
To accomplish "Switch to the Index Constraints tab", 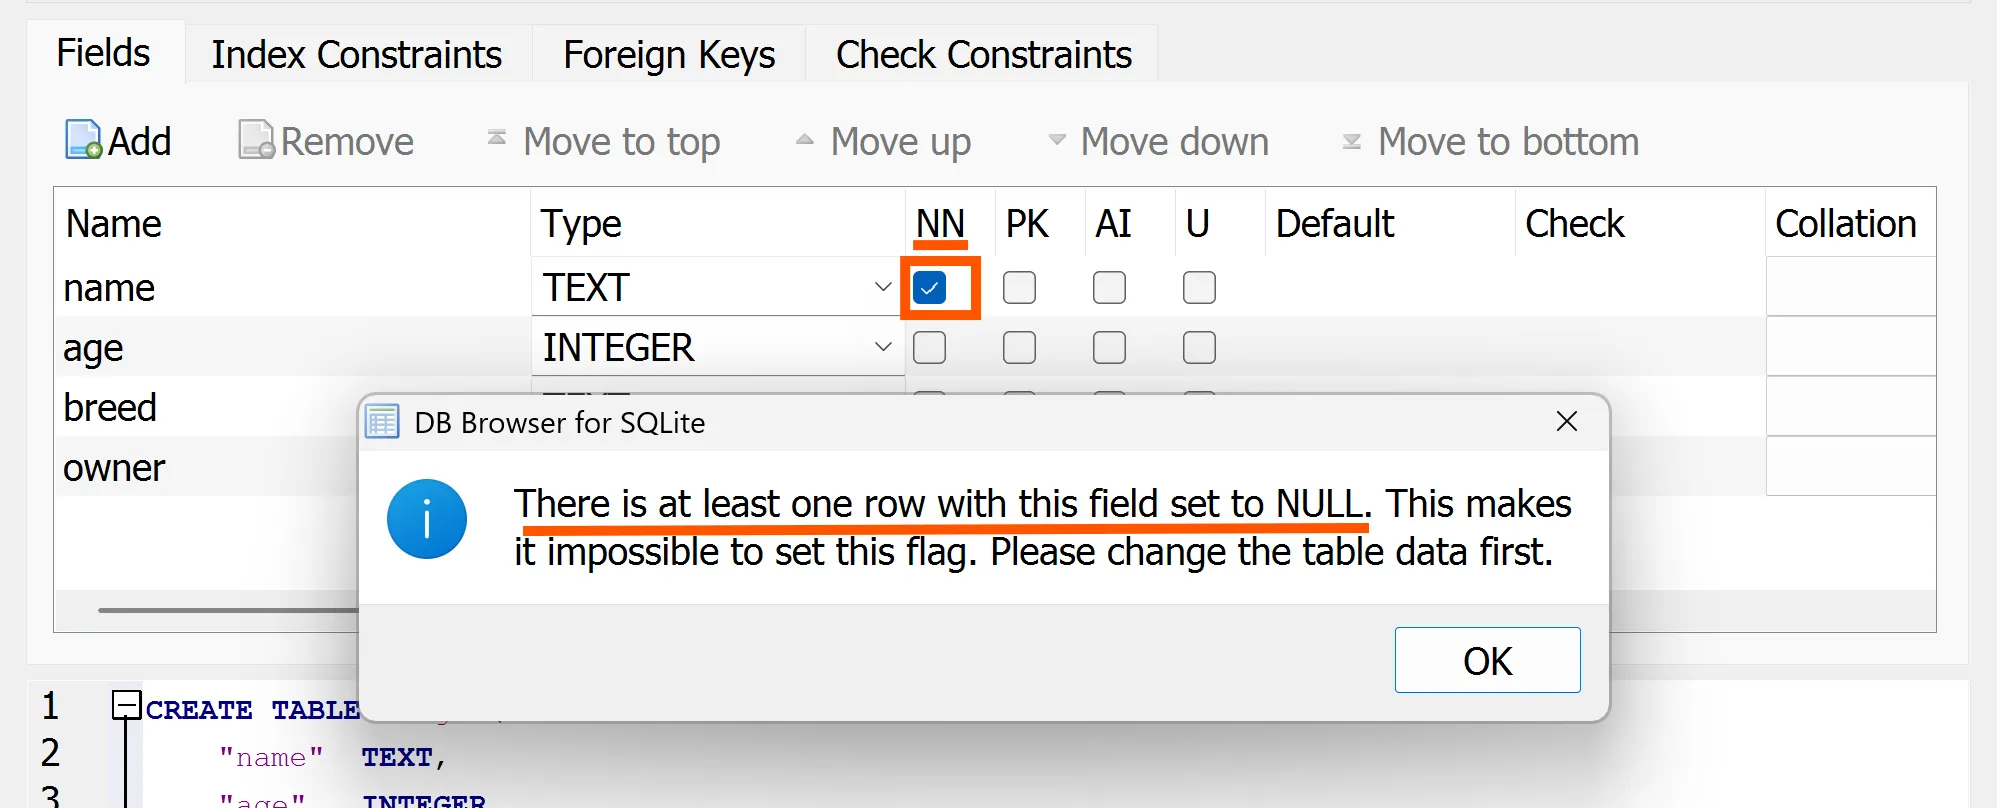I will pyautogui.click(x=357, y=55).
